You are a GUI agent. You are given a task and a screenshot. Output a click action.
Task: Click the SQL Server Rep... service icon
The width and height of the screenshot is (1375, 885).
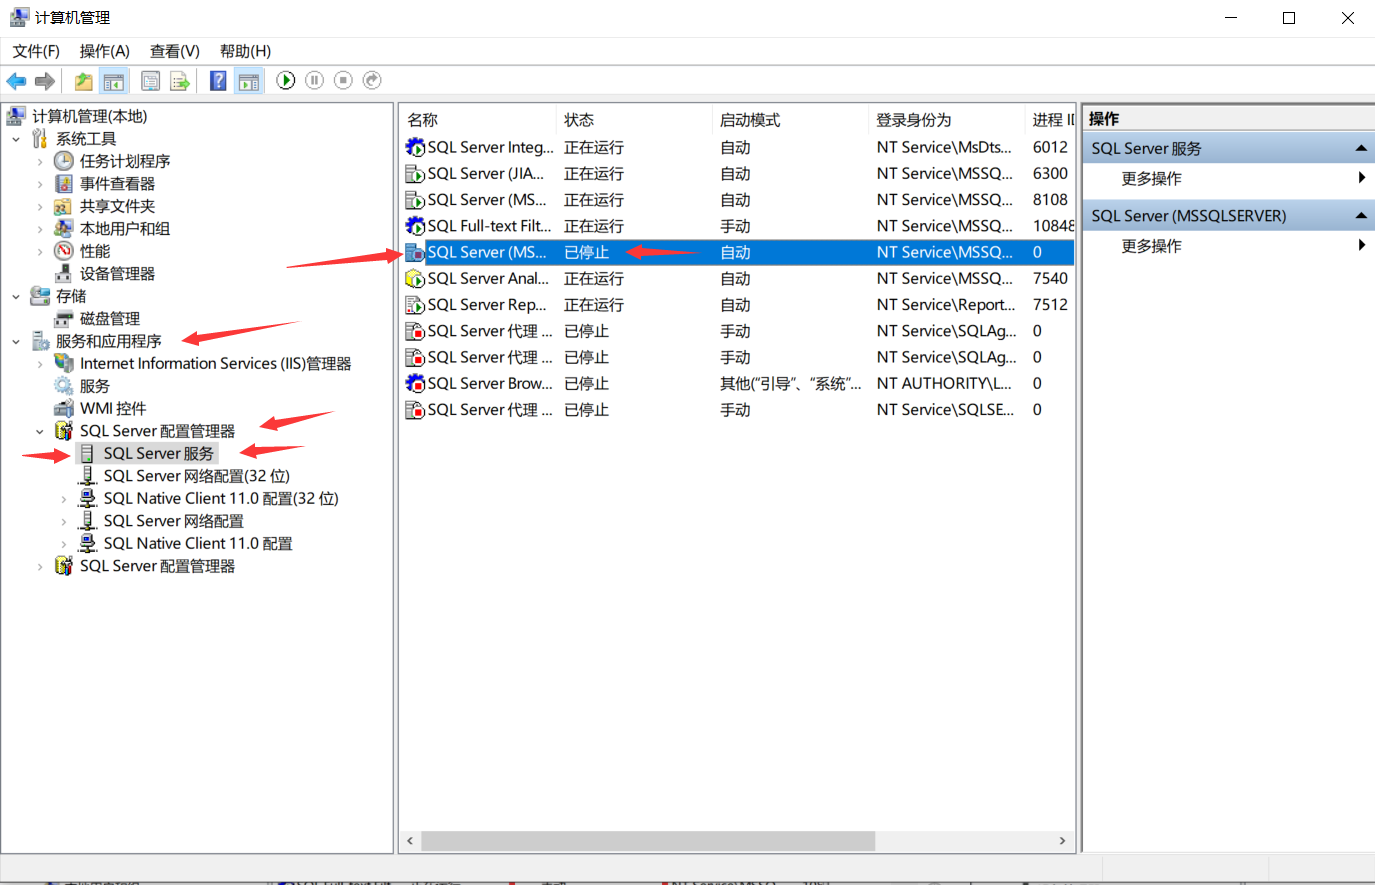coord(415,305)
